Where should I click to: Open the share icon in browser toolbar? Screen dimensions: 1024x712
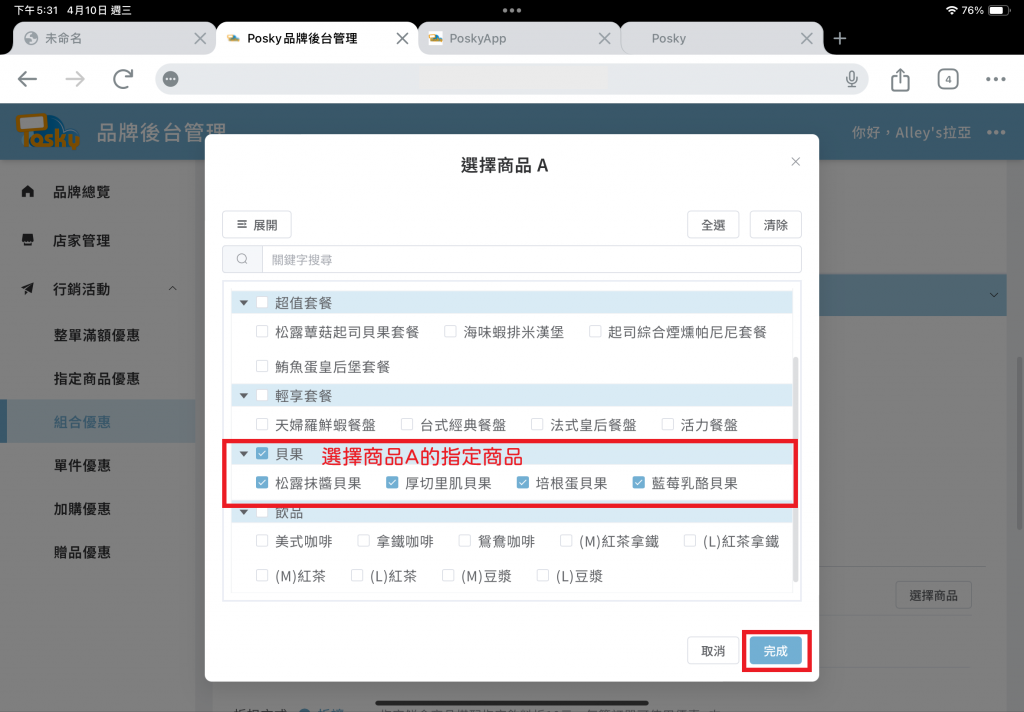pyautogui.click(x=900, y=79)
